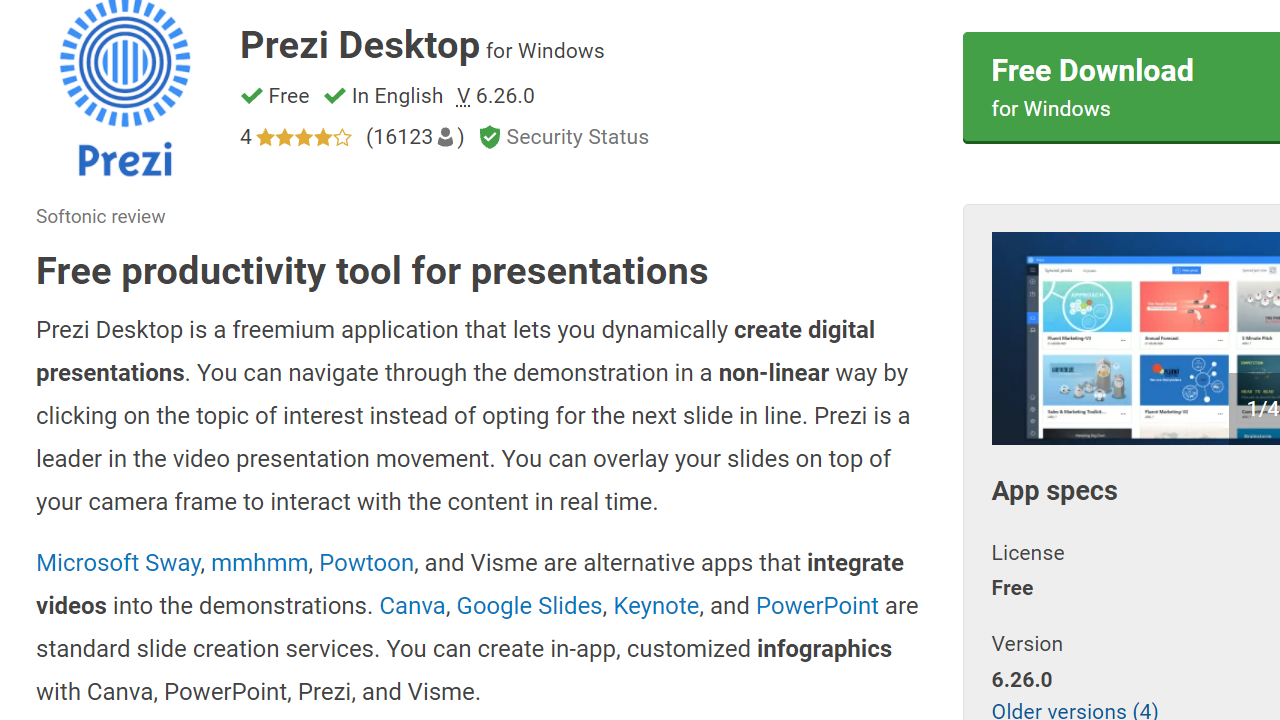Click the app screenshot preview thumbnail
Viewport: 1280px width, 720px height.
[x=1135, y=338]
